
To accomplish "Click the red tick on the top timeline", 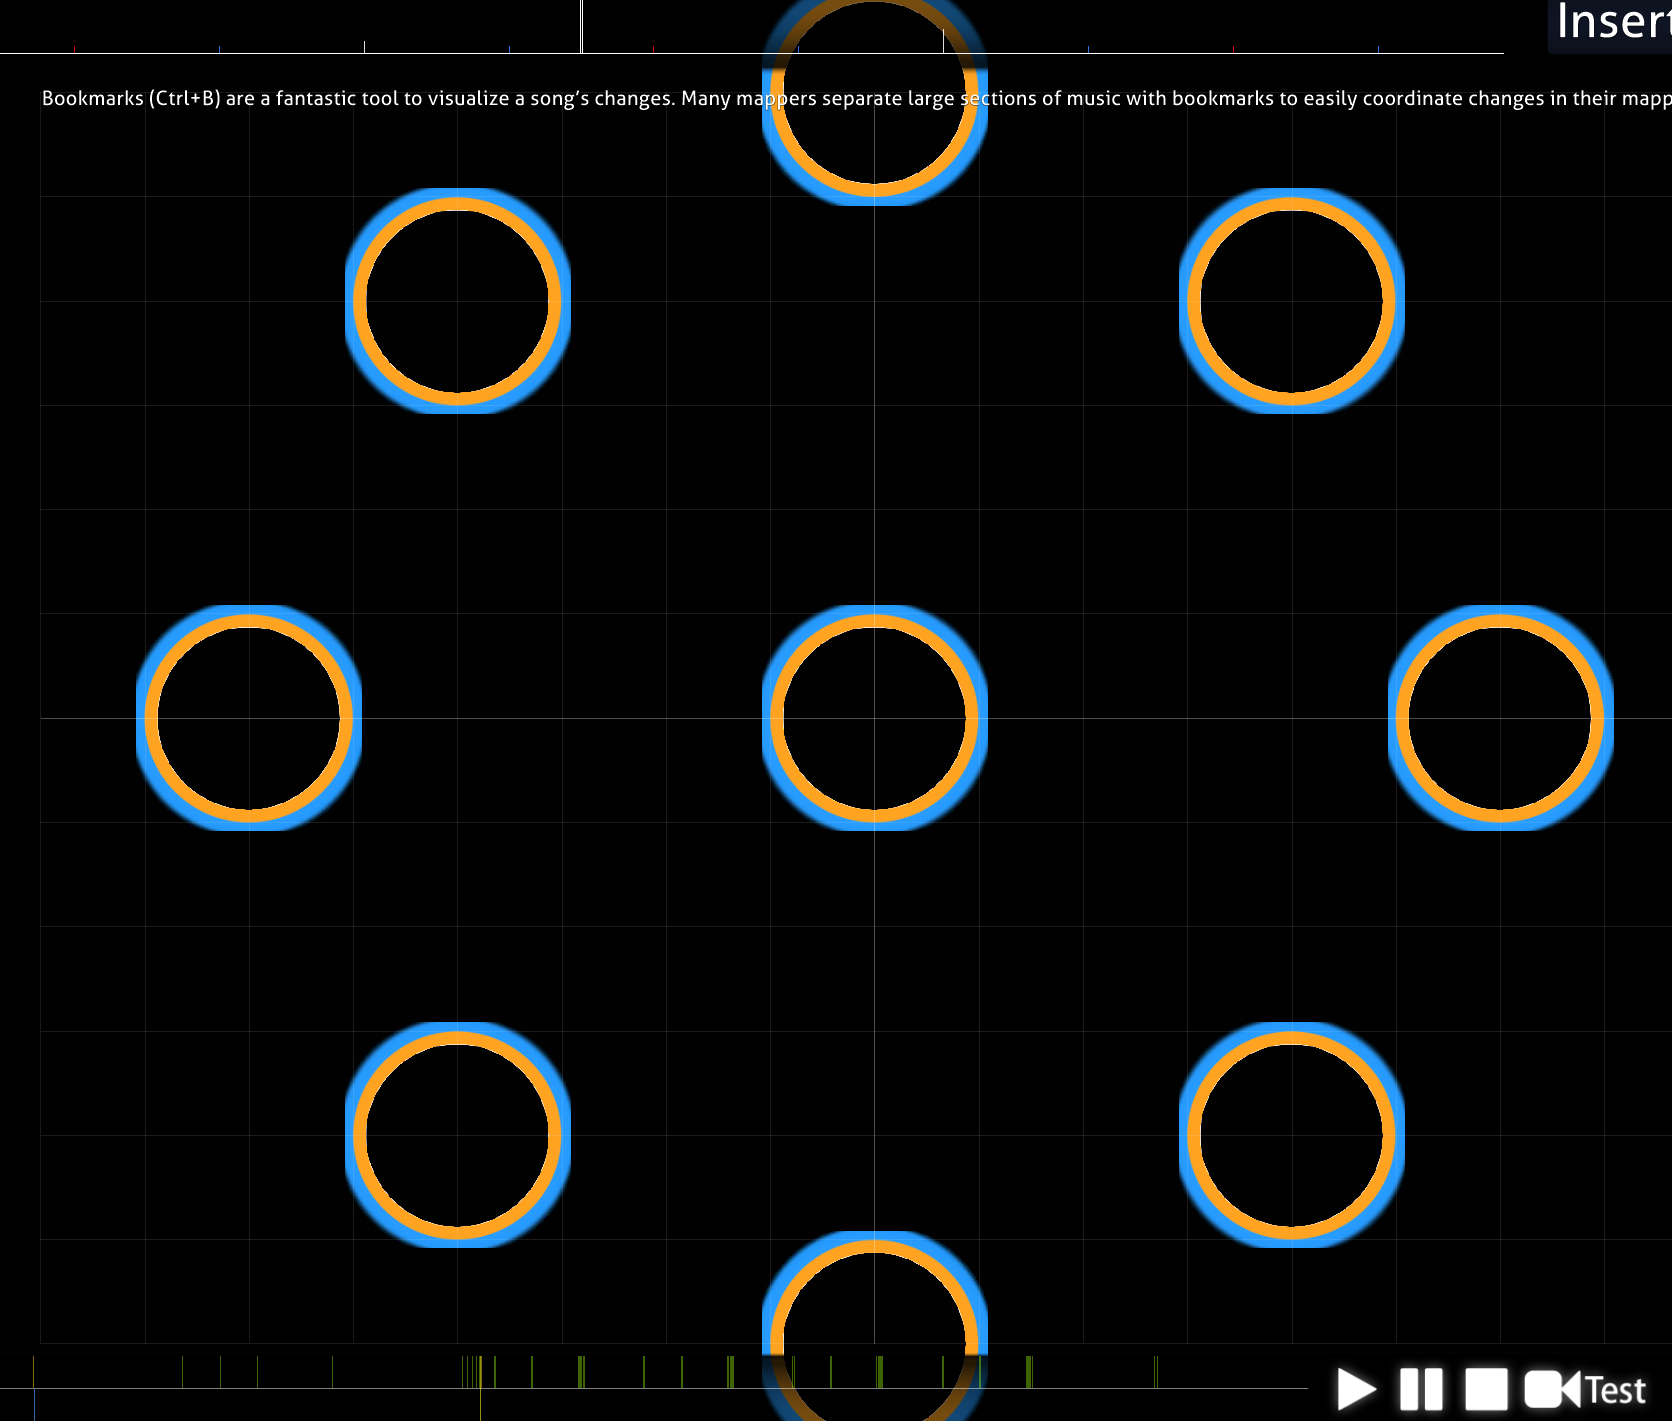I will 75,48.
